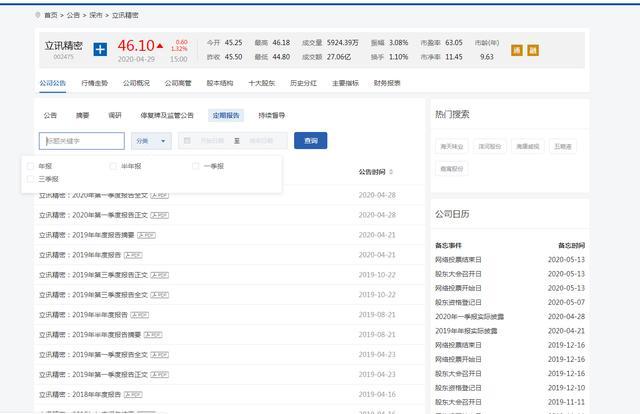The height and width of the screenshot is (414, 640).
Task: Click the 立讯精密 stock name heading
Action: pyautogui.click(x=64, y=46)
